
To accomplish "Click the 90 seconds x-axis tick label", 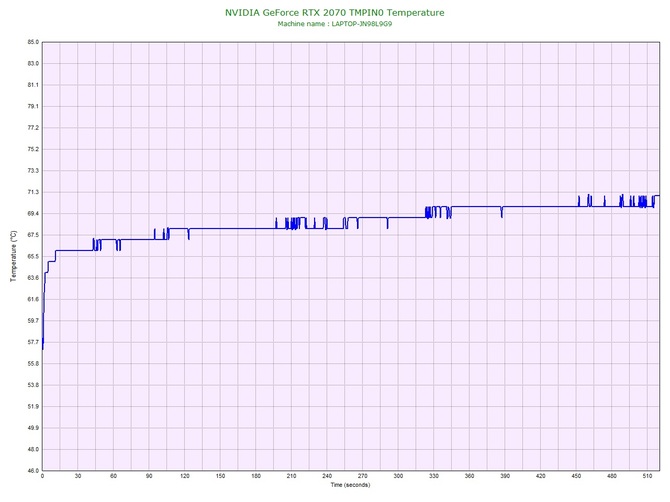I will [149, 476].
